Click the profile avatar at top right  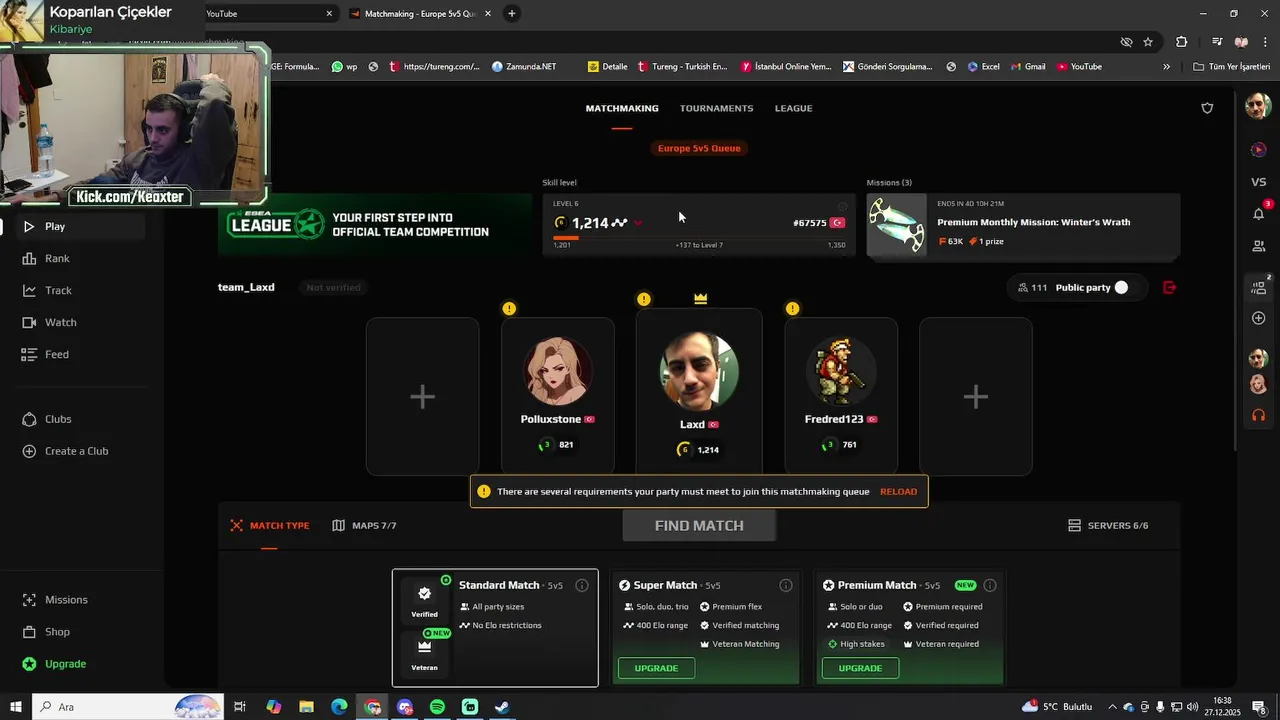tap(1258, 106)
